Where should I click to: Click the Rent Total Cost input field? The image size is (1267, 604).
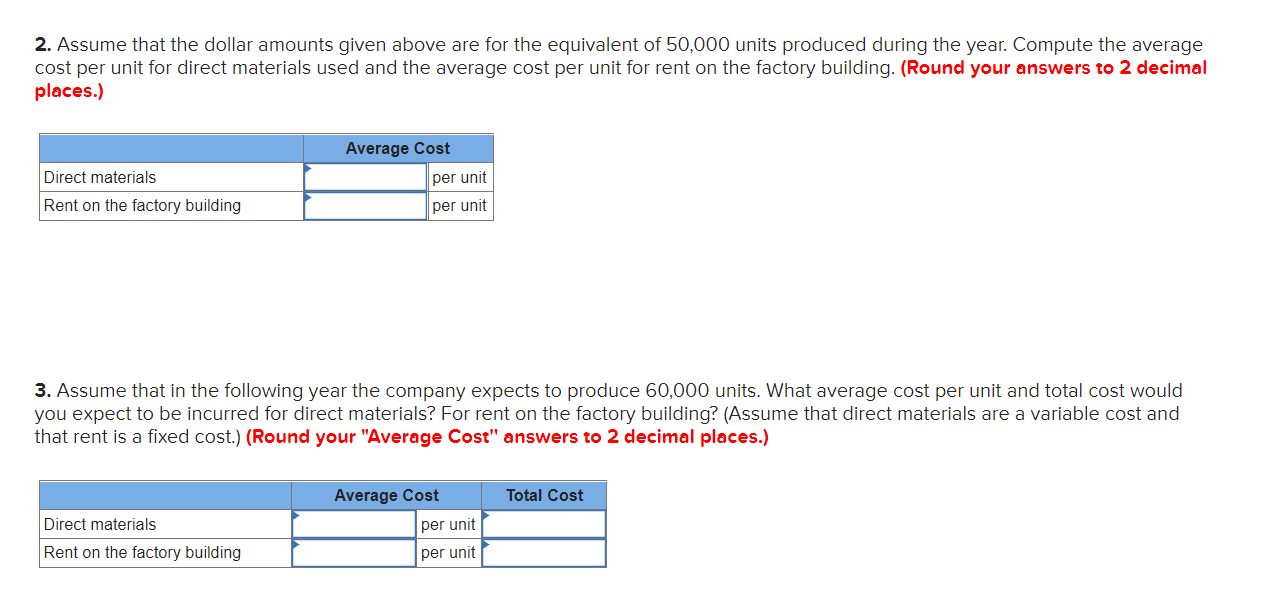point(544,552)
